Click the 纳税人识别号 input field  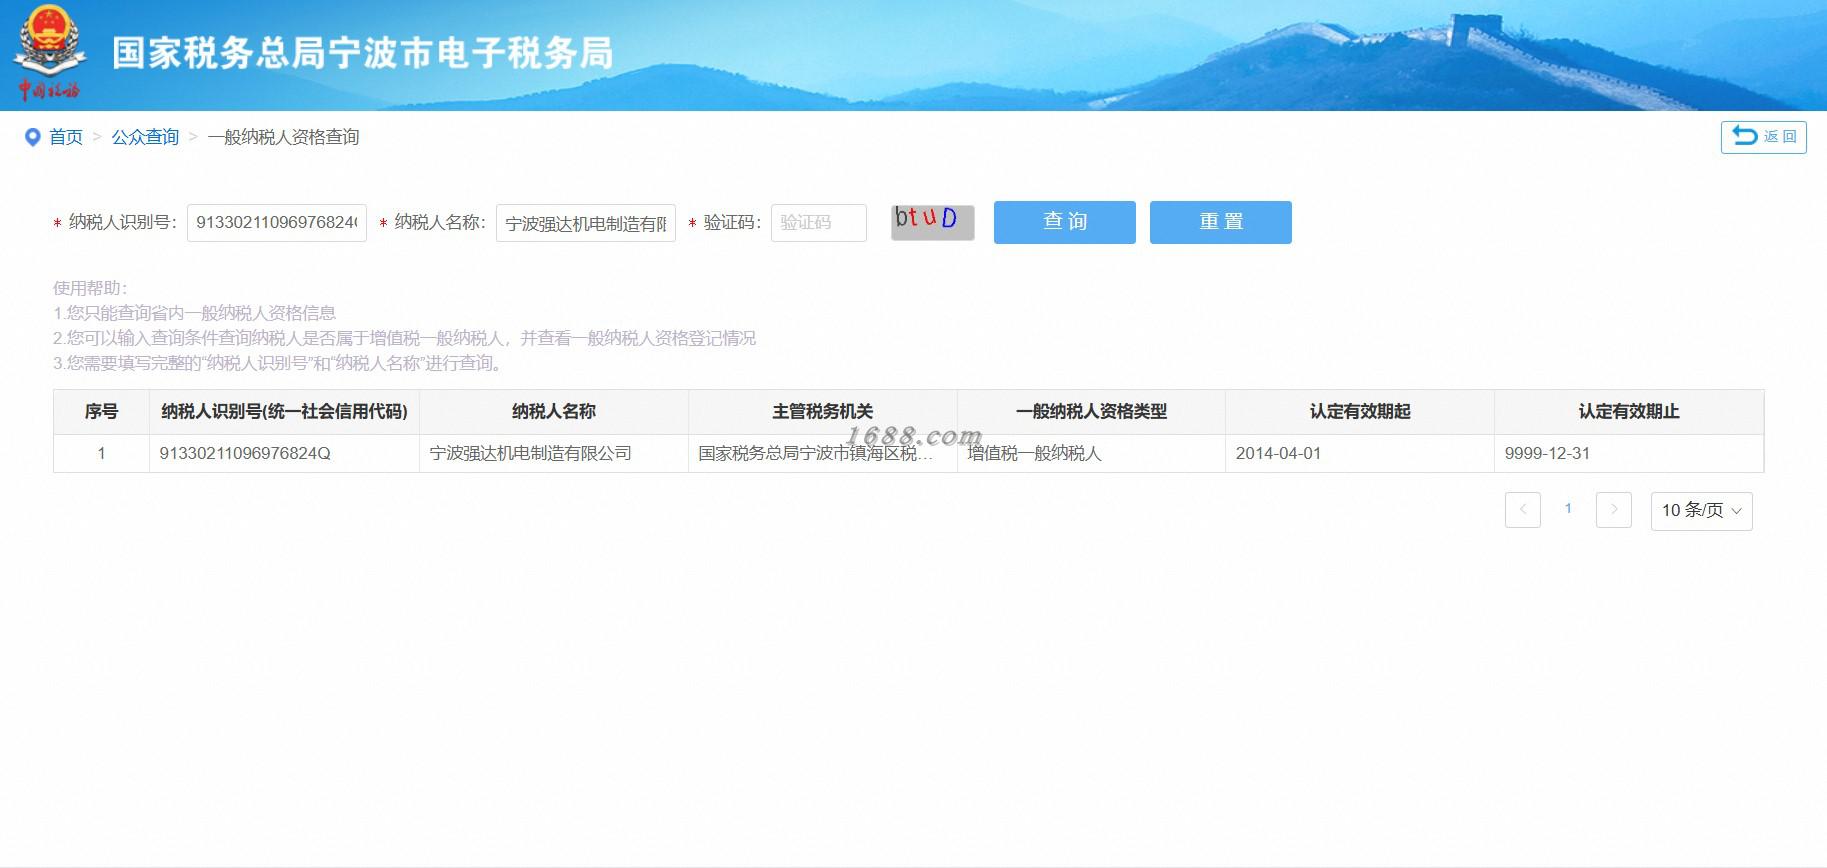tap(276, 222)
